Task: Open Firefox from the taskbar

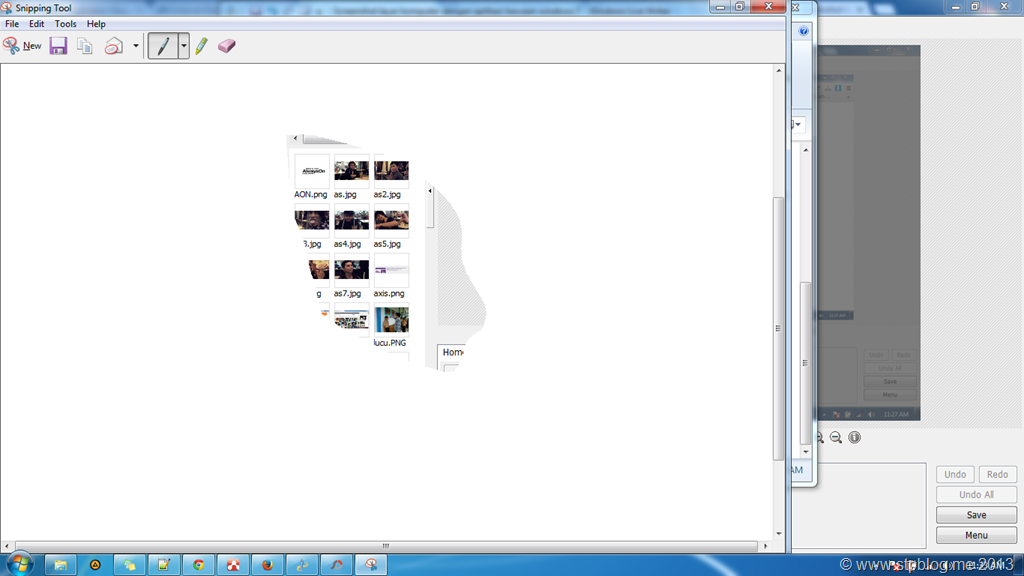Action: 268,565
